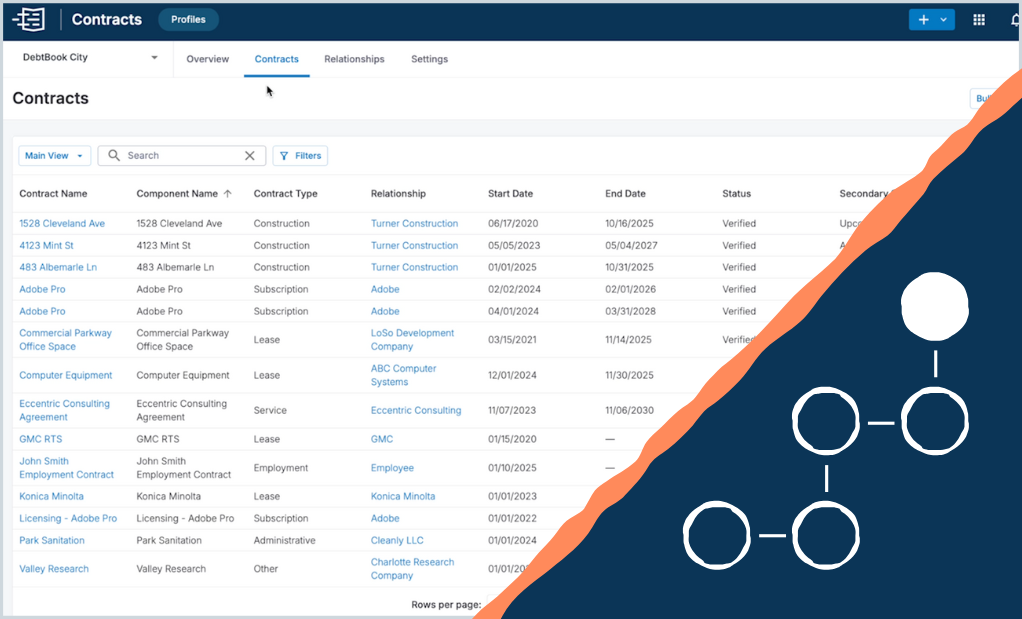Image resolution: width=1022 pixels, height=619 pixels.
Task: Expand the DebtBook City dropdown
Action: (154, 58)
